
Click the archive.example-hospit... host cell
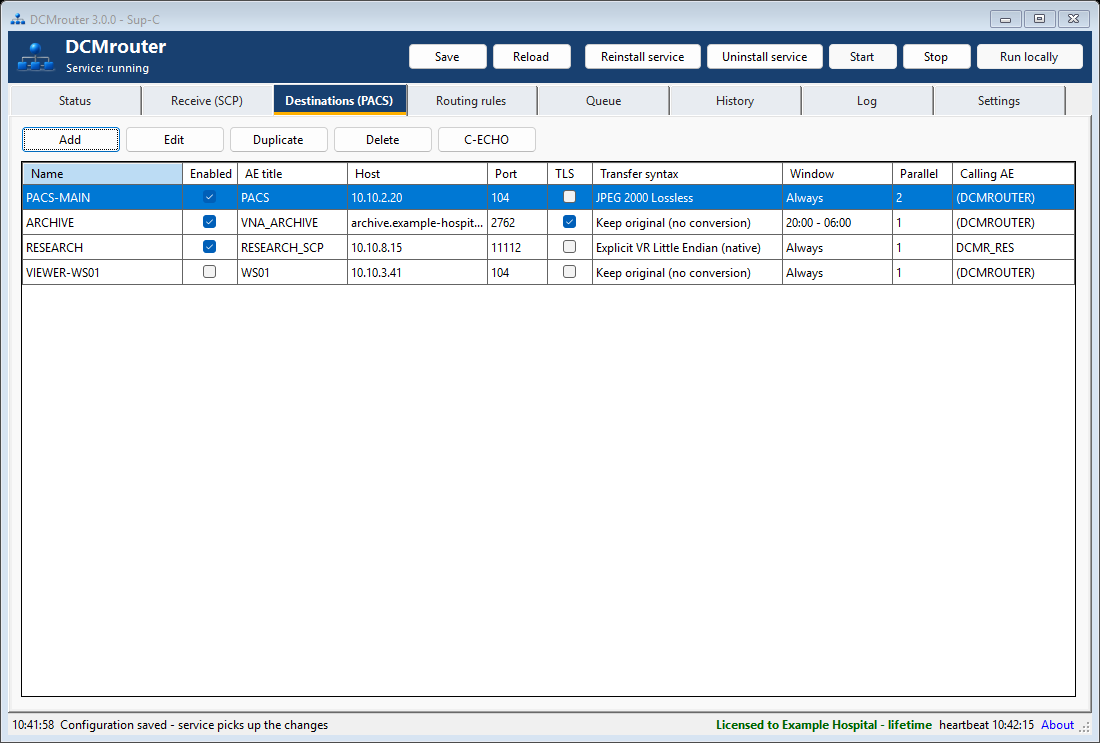tap(417, 222)
